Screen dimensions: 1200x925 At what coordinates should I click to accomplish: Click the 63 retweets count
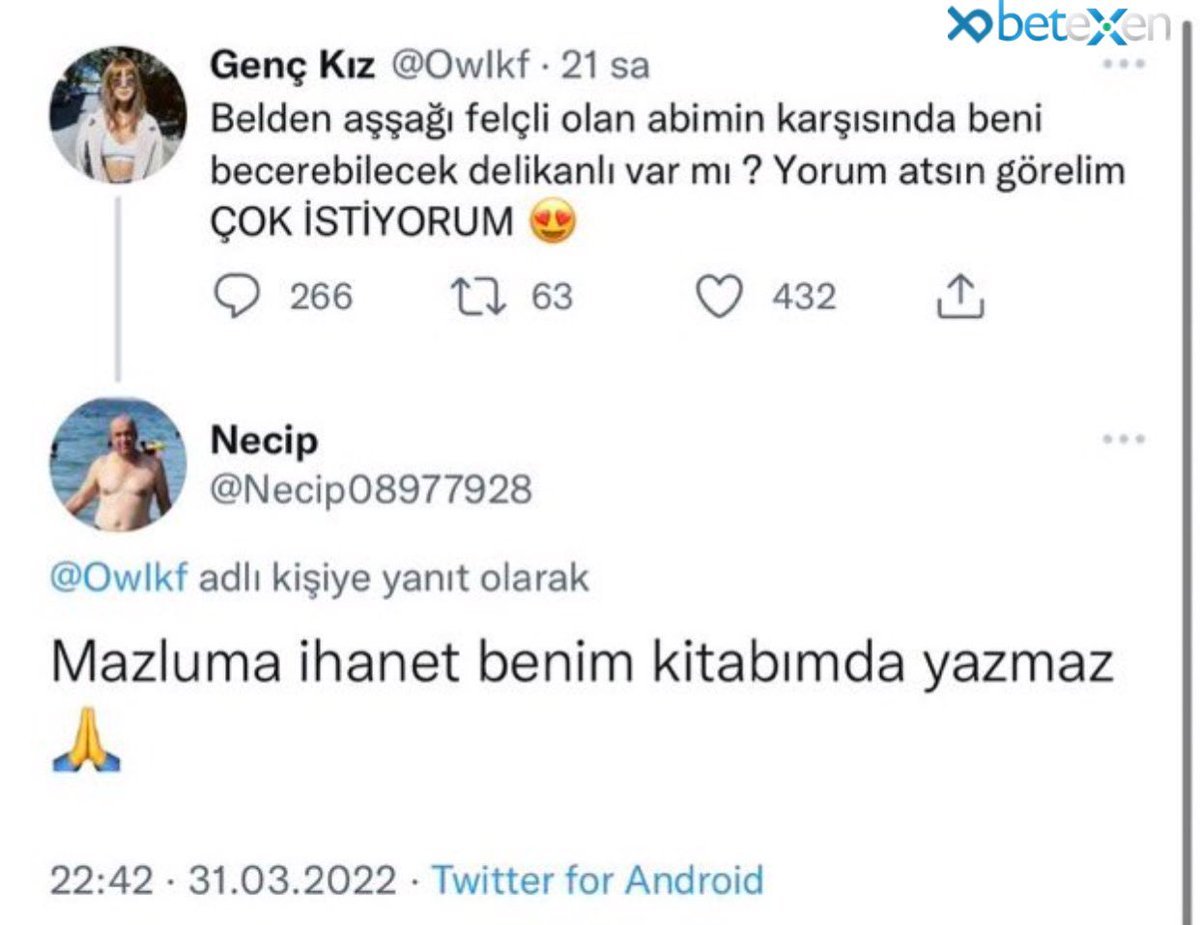(551, 297)
